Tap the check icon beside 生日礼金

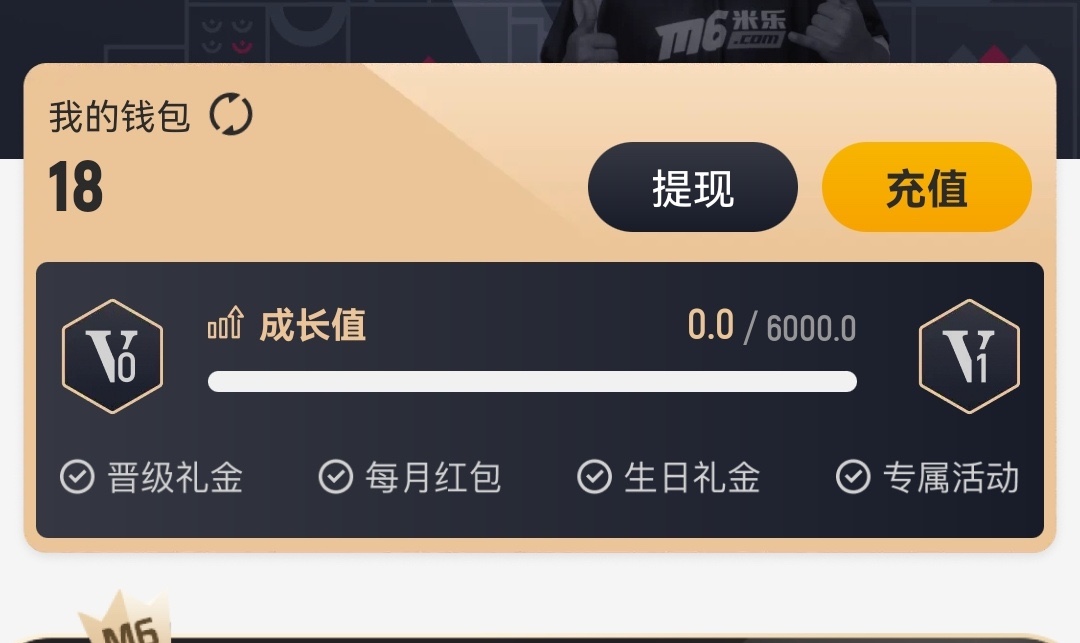tap(594, 477)
